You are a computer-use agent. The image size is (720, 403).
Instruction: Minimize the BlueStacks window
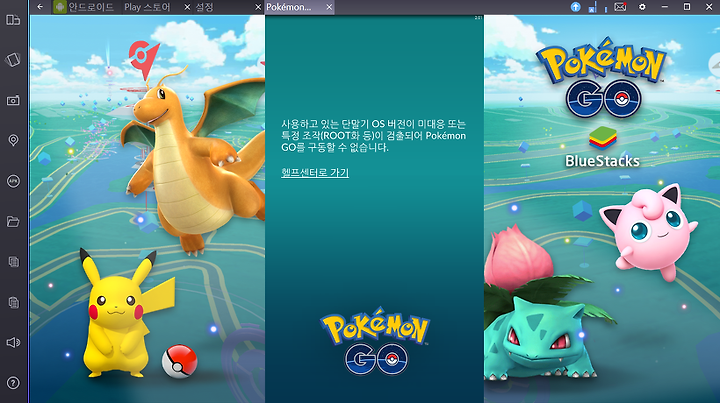664,7
